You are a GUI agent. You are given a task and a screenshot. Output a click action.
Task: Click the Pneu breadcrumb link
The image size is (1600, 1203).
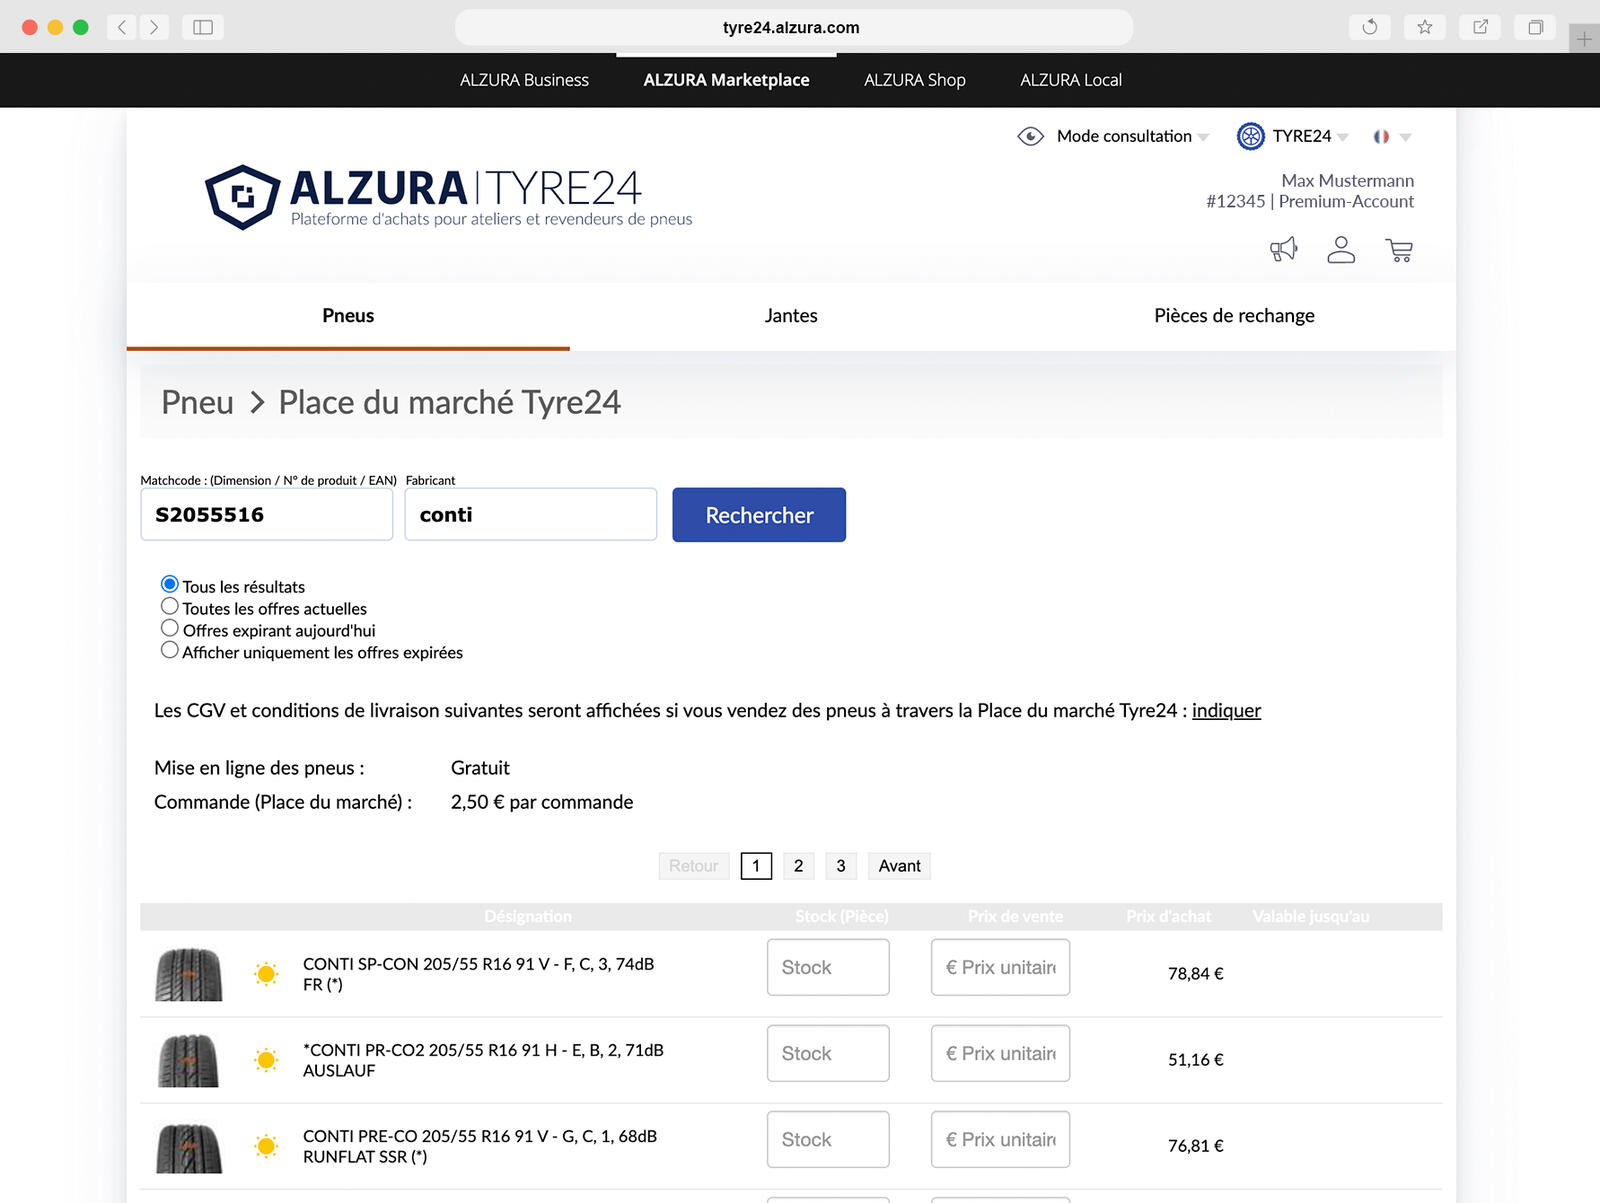tap(197, 402)
